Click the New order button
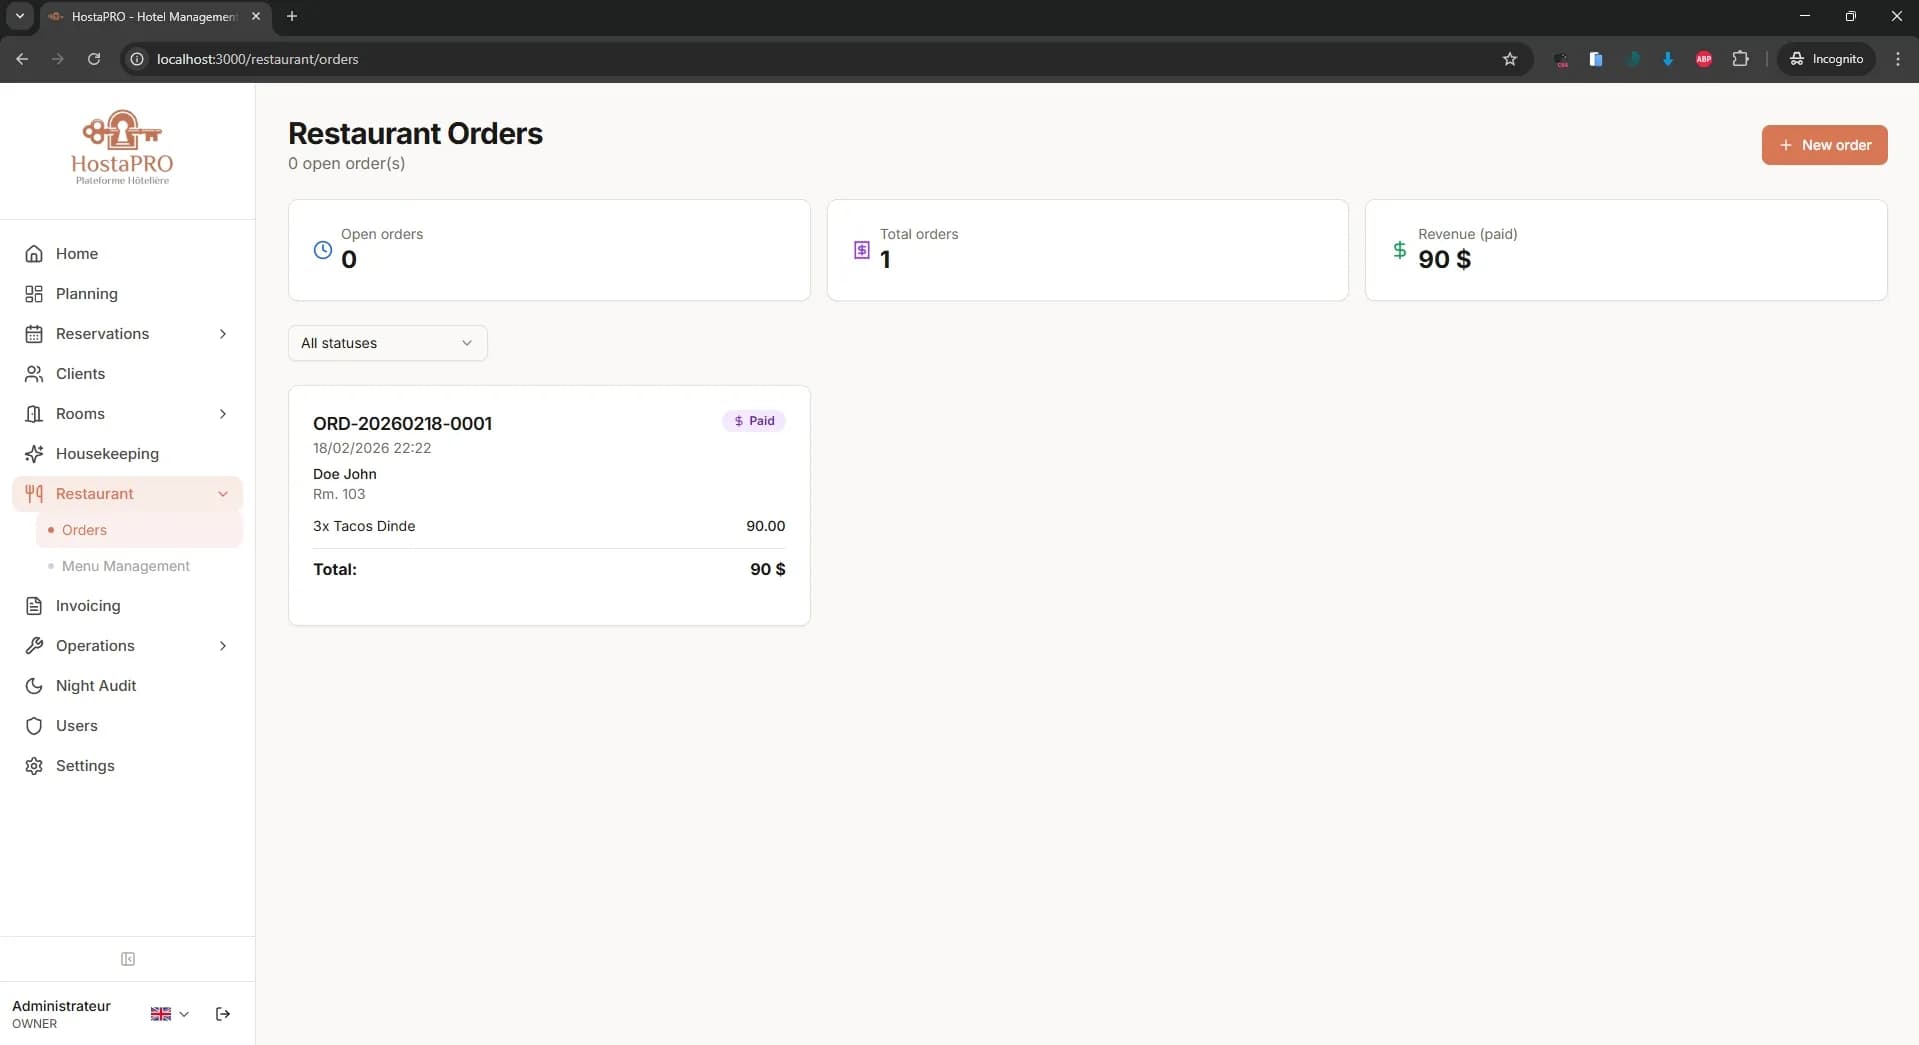Viewport: 1919px width, 1045px height. coord(1823,145)
